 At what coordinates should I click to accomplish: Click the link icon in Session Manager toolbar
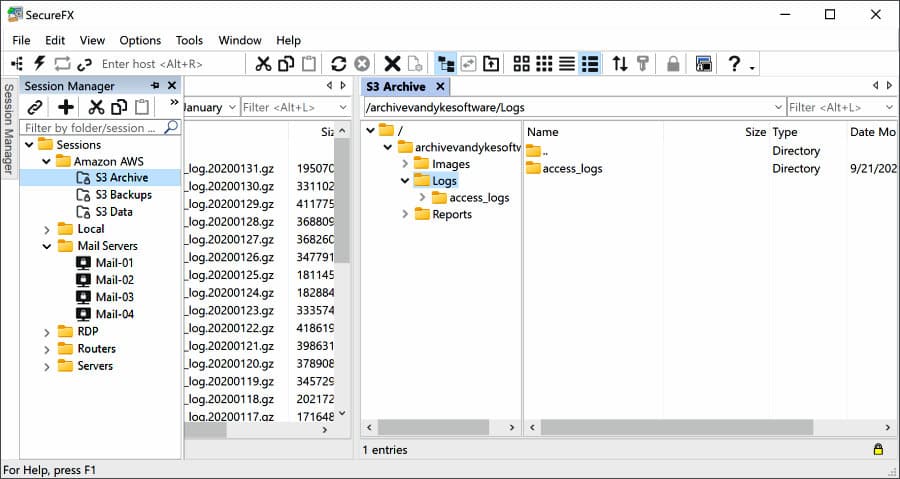click(35, 107)
